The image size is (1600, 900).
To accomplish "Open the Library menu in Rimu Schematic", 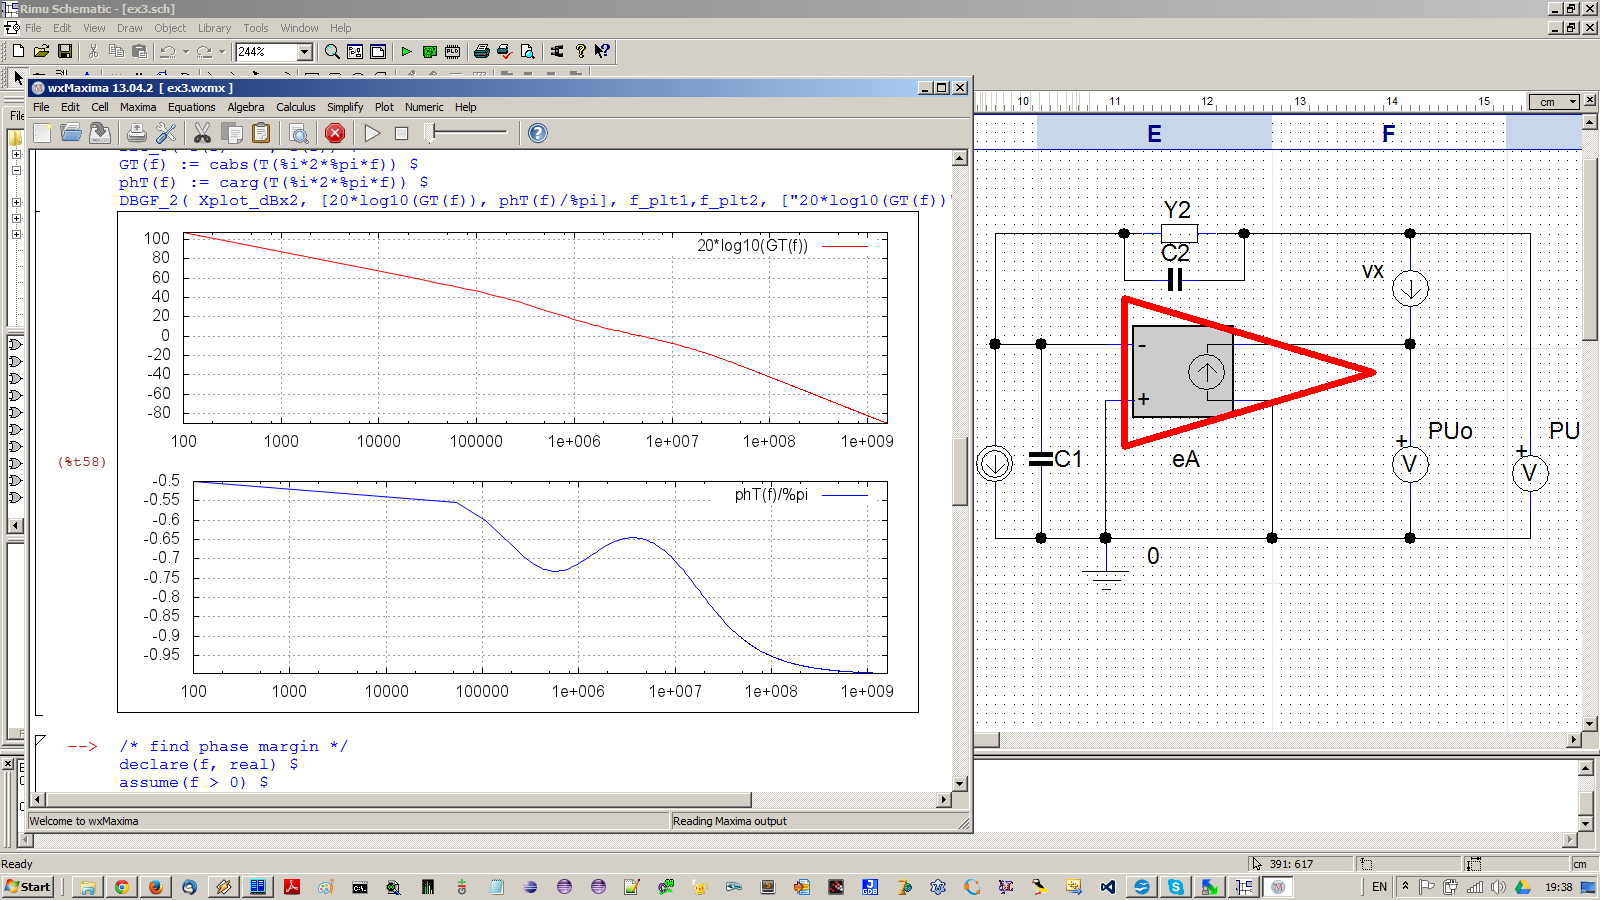I will click(x=214, y=28).
